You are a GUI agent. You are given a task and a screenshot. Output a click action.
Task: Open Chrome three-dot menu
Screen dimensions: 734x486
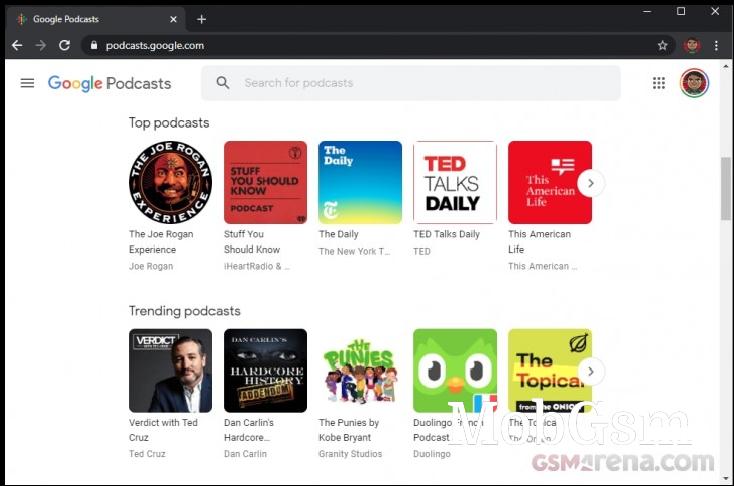pos(716,45)
